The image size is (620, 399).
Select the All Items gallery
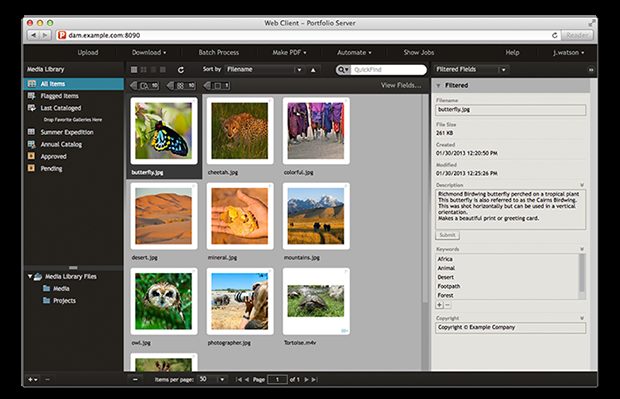(x=74, y=84)
